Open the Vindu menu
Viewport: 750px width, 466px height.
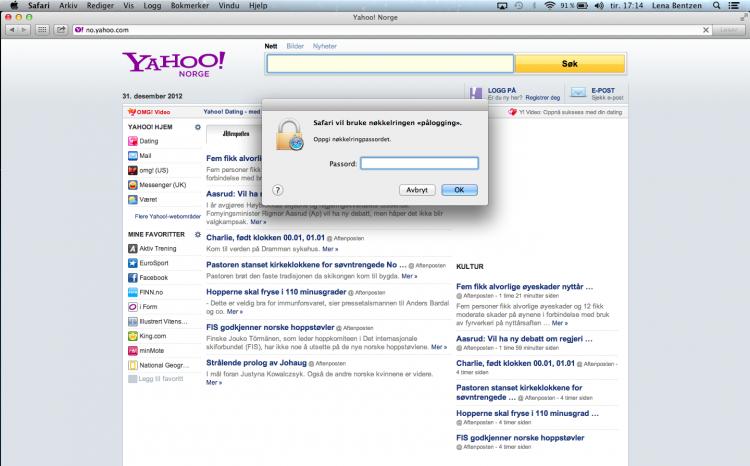click(x=229, y=6)
